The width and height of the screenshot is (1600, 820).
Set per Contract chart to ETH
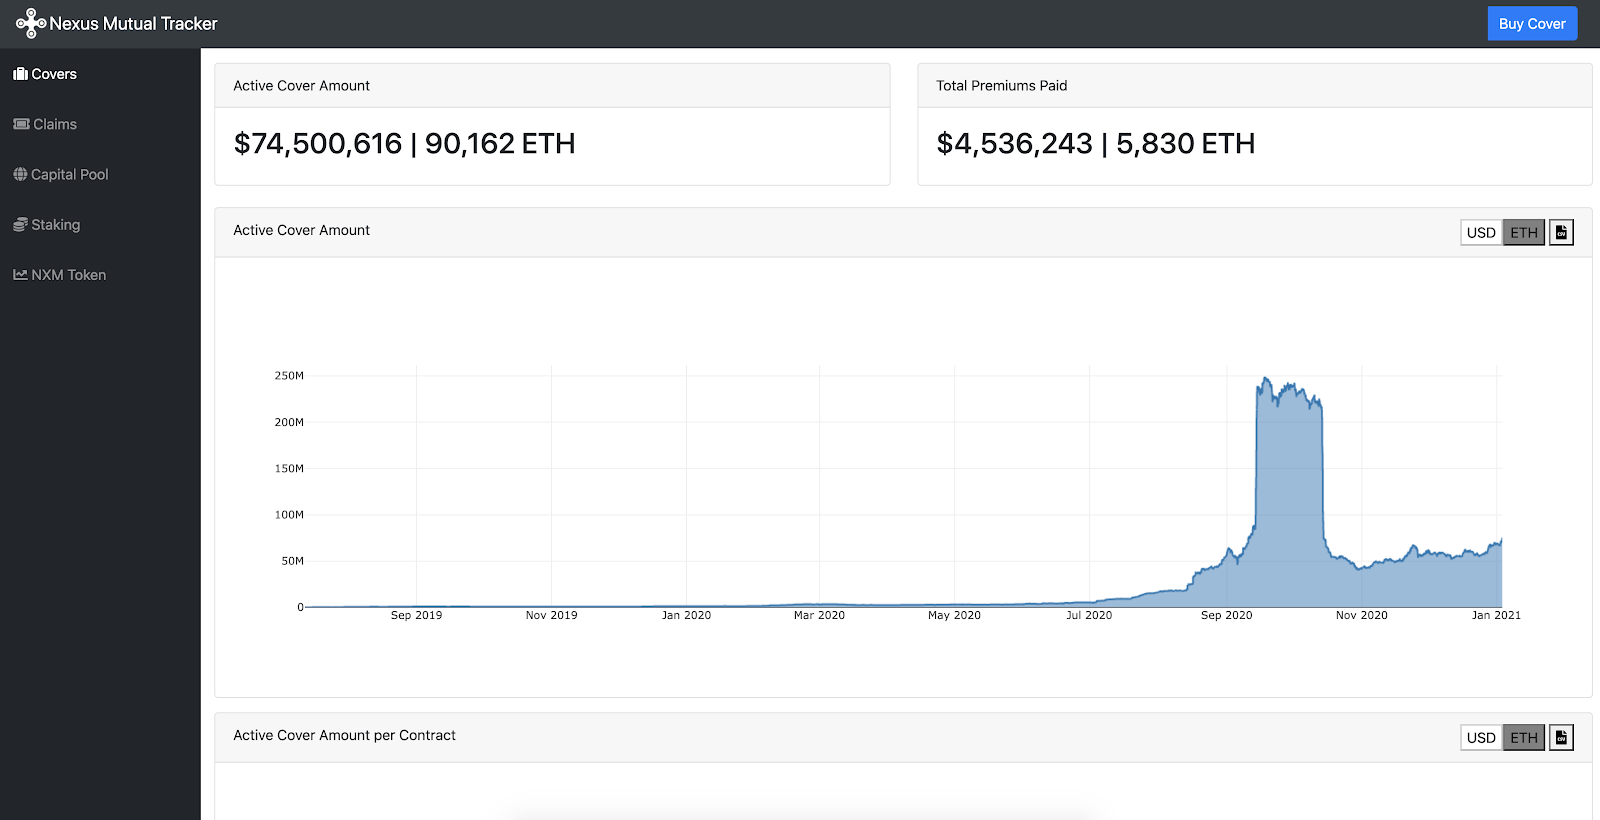(1524, 737)
